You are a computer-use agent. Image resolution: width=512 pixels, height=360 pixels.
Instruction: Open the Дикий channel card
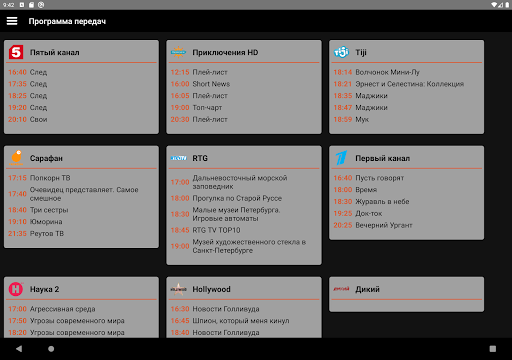coord(406,294)
